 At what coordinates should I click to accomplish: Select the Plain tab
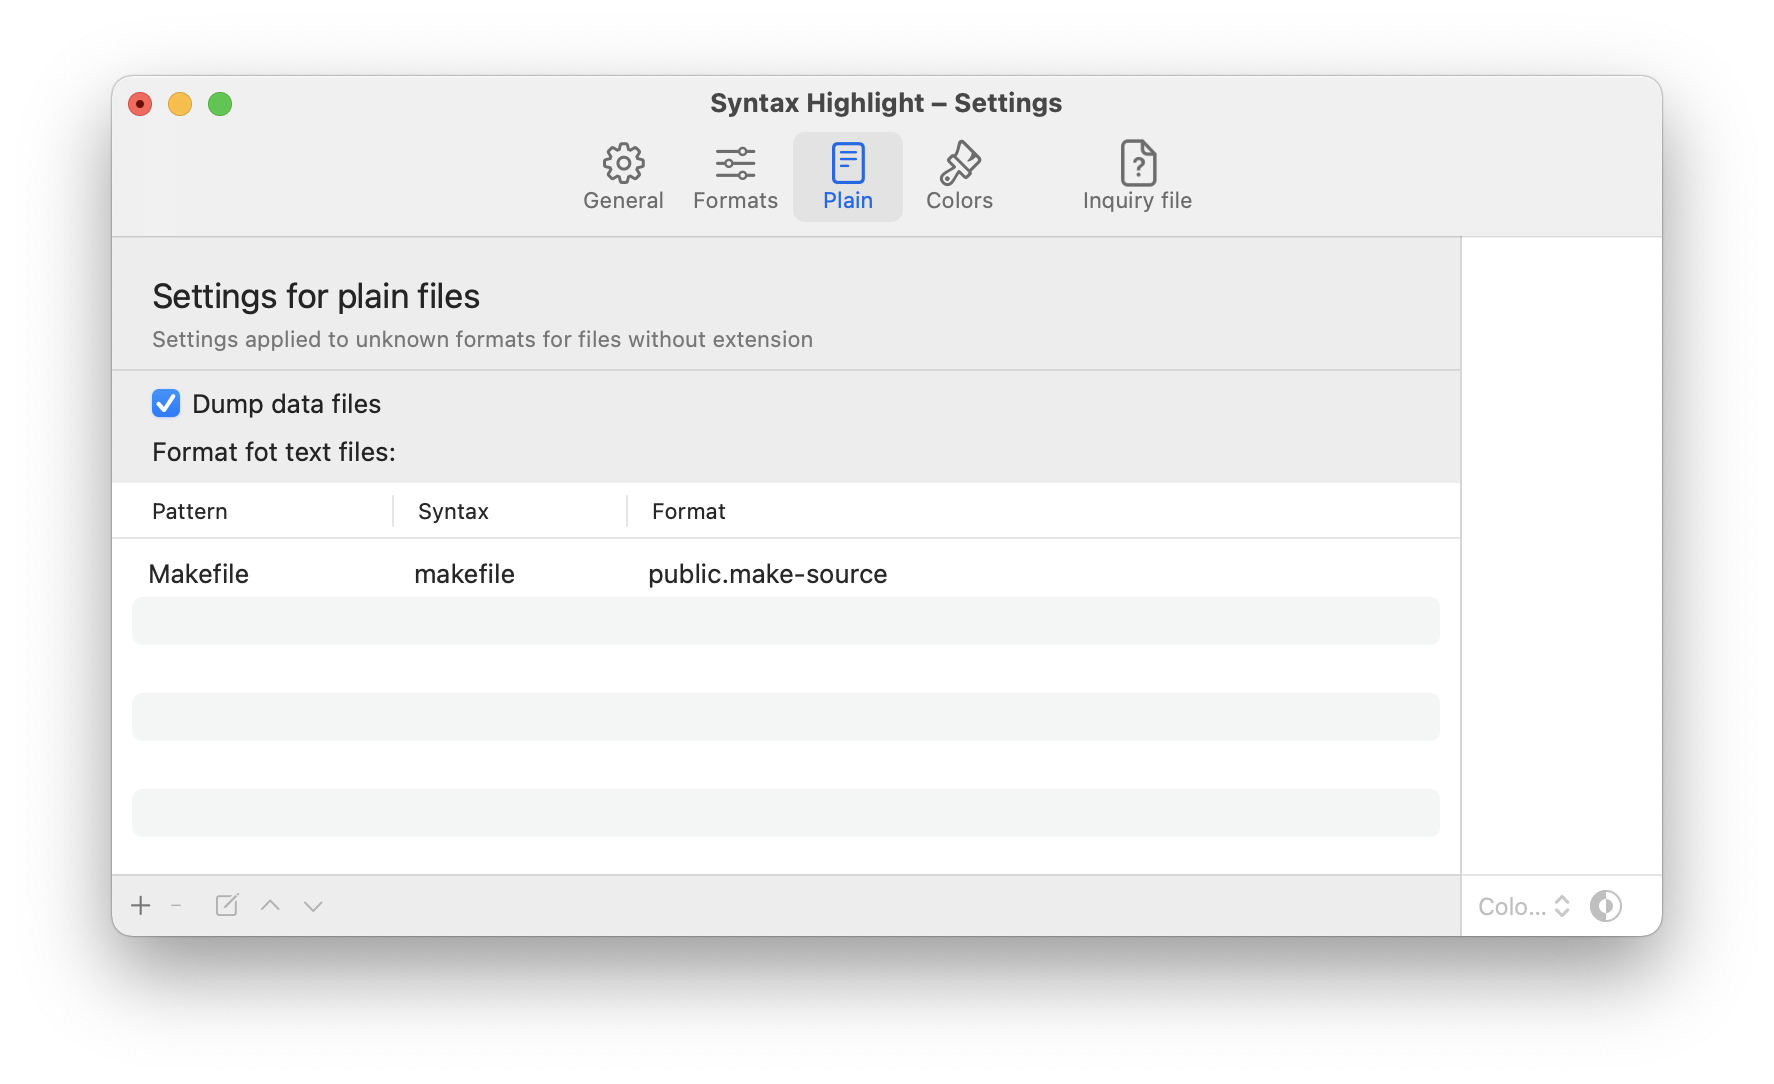[x=848, y=177]
